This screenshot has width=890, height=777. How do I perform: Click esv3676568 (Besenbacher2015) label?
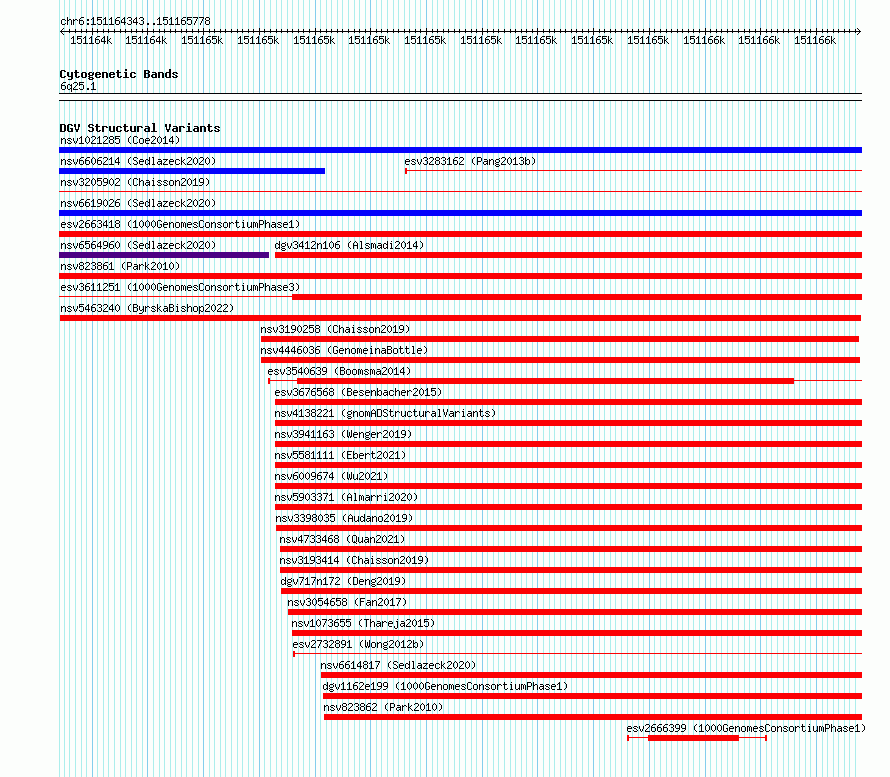tap(358, 392)
